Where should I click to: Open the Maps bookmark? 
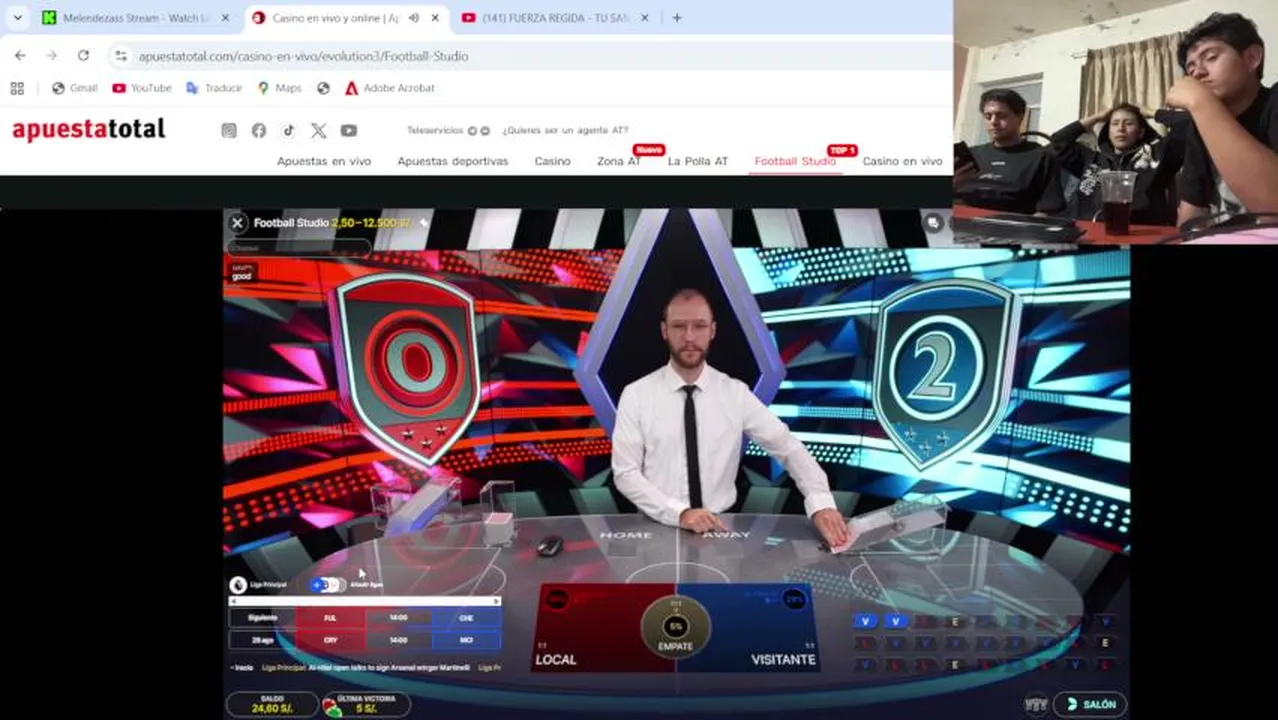coord(279,88)
